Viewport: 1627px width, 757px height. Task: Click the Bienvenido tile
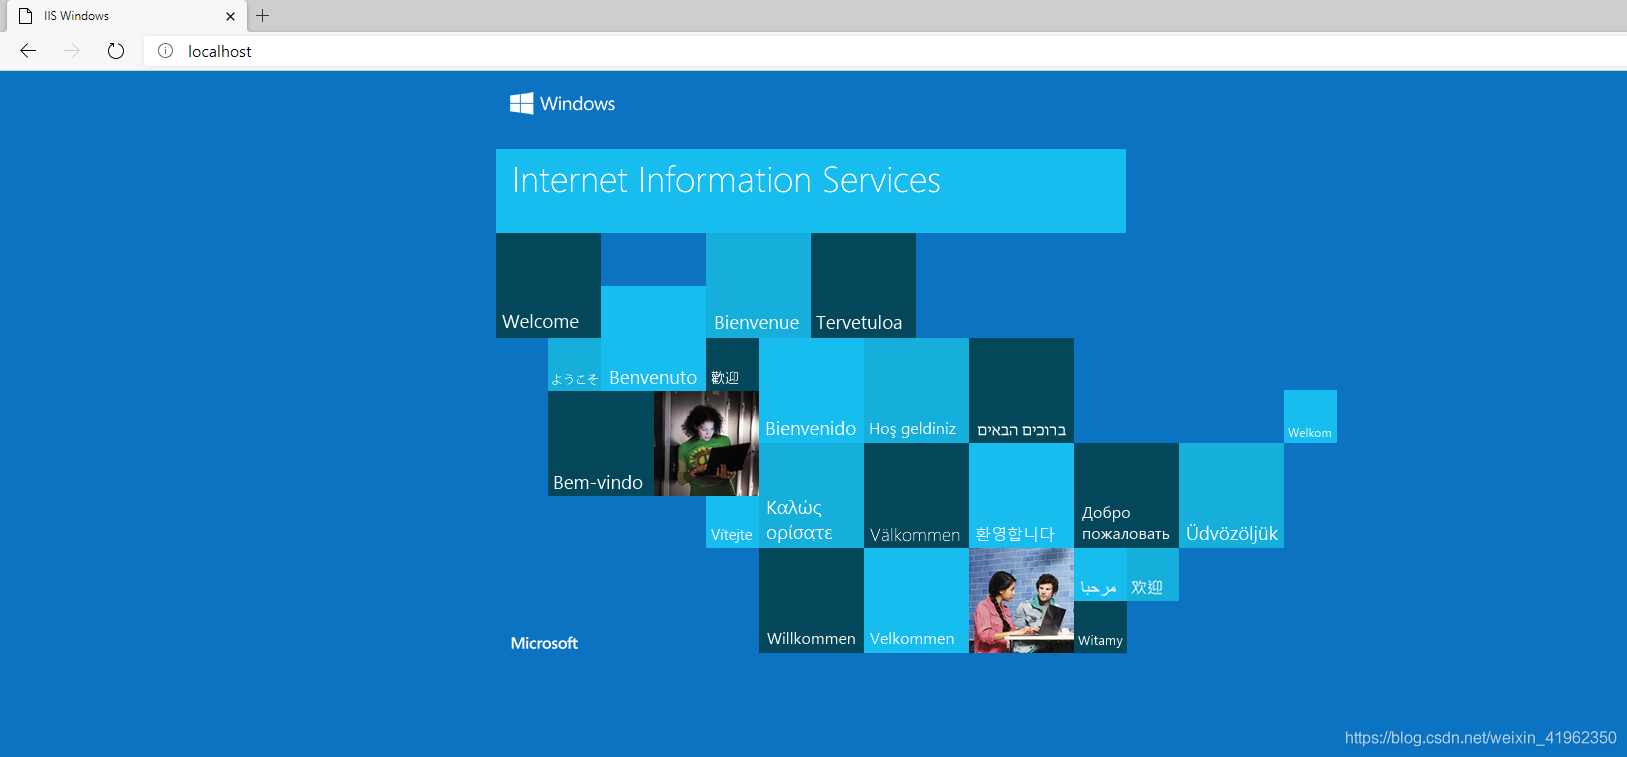pyautogui.click(x=811, y=390)
